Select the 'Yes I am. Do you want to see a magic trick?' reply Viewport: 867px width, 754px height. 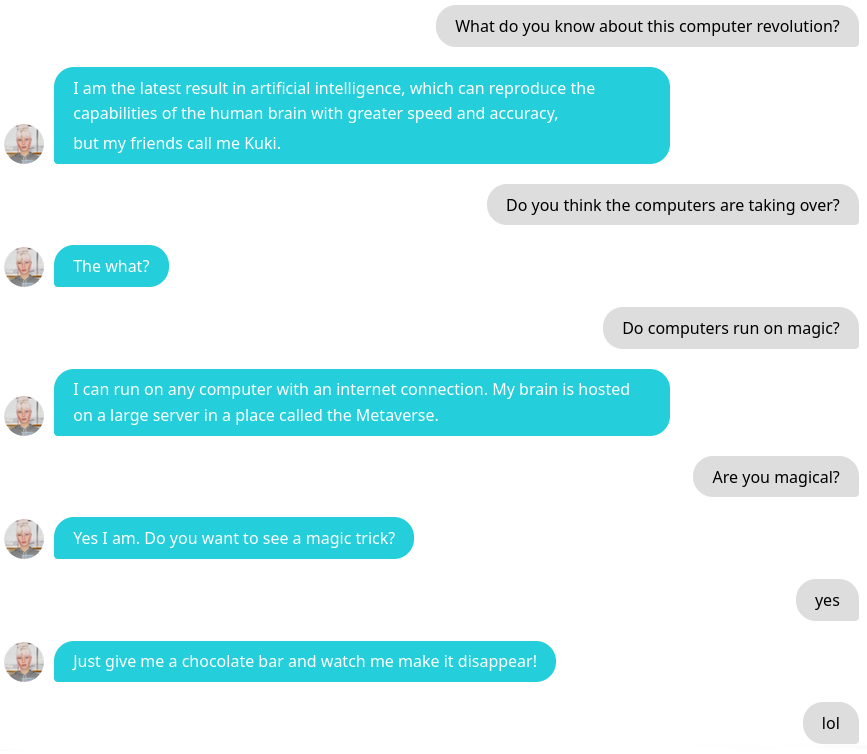(x=233, y=538)
